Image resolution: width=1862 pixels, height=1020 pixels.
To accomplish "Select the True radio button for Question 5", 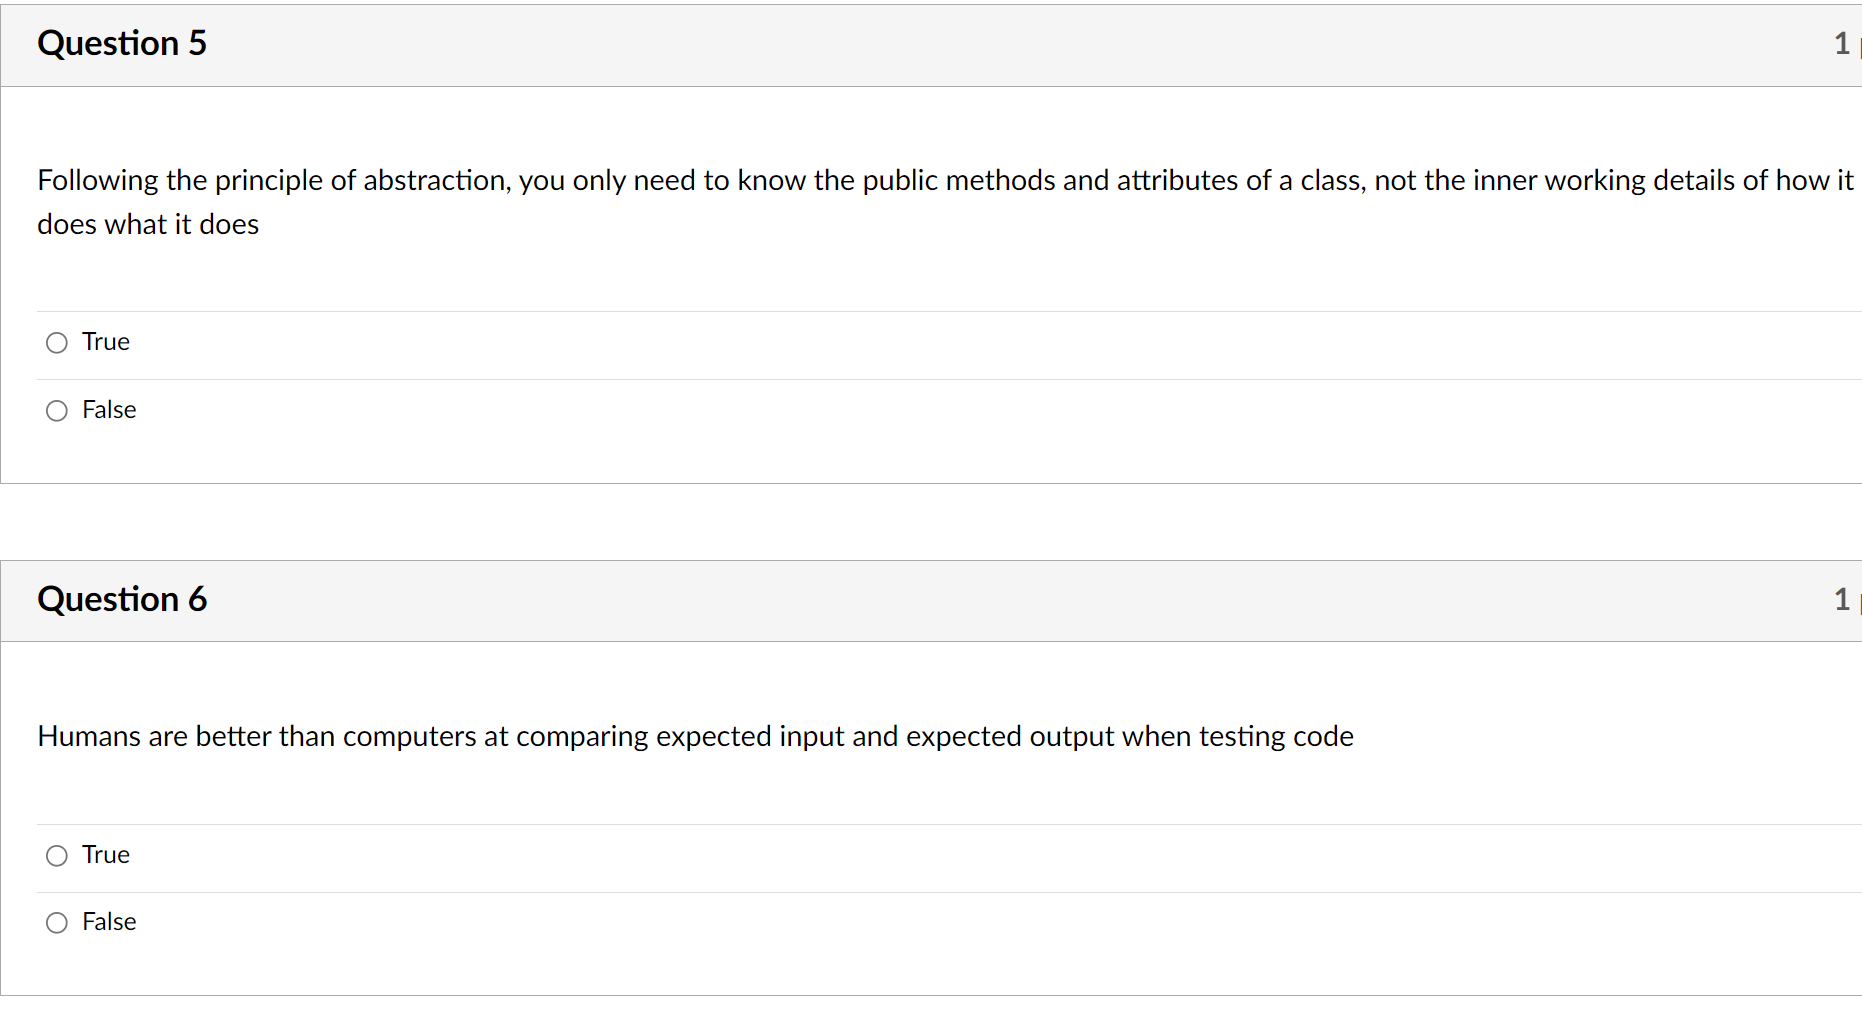I will click(57, 343).
